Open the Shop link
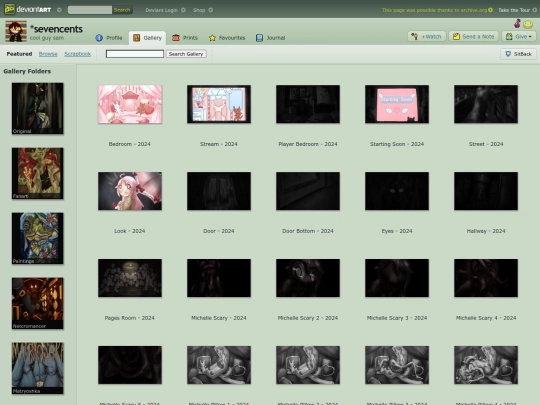This screenshot has height=405, width=540. point(199,10)
